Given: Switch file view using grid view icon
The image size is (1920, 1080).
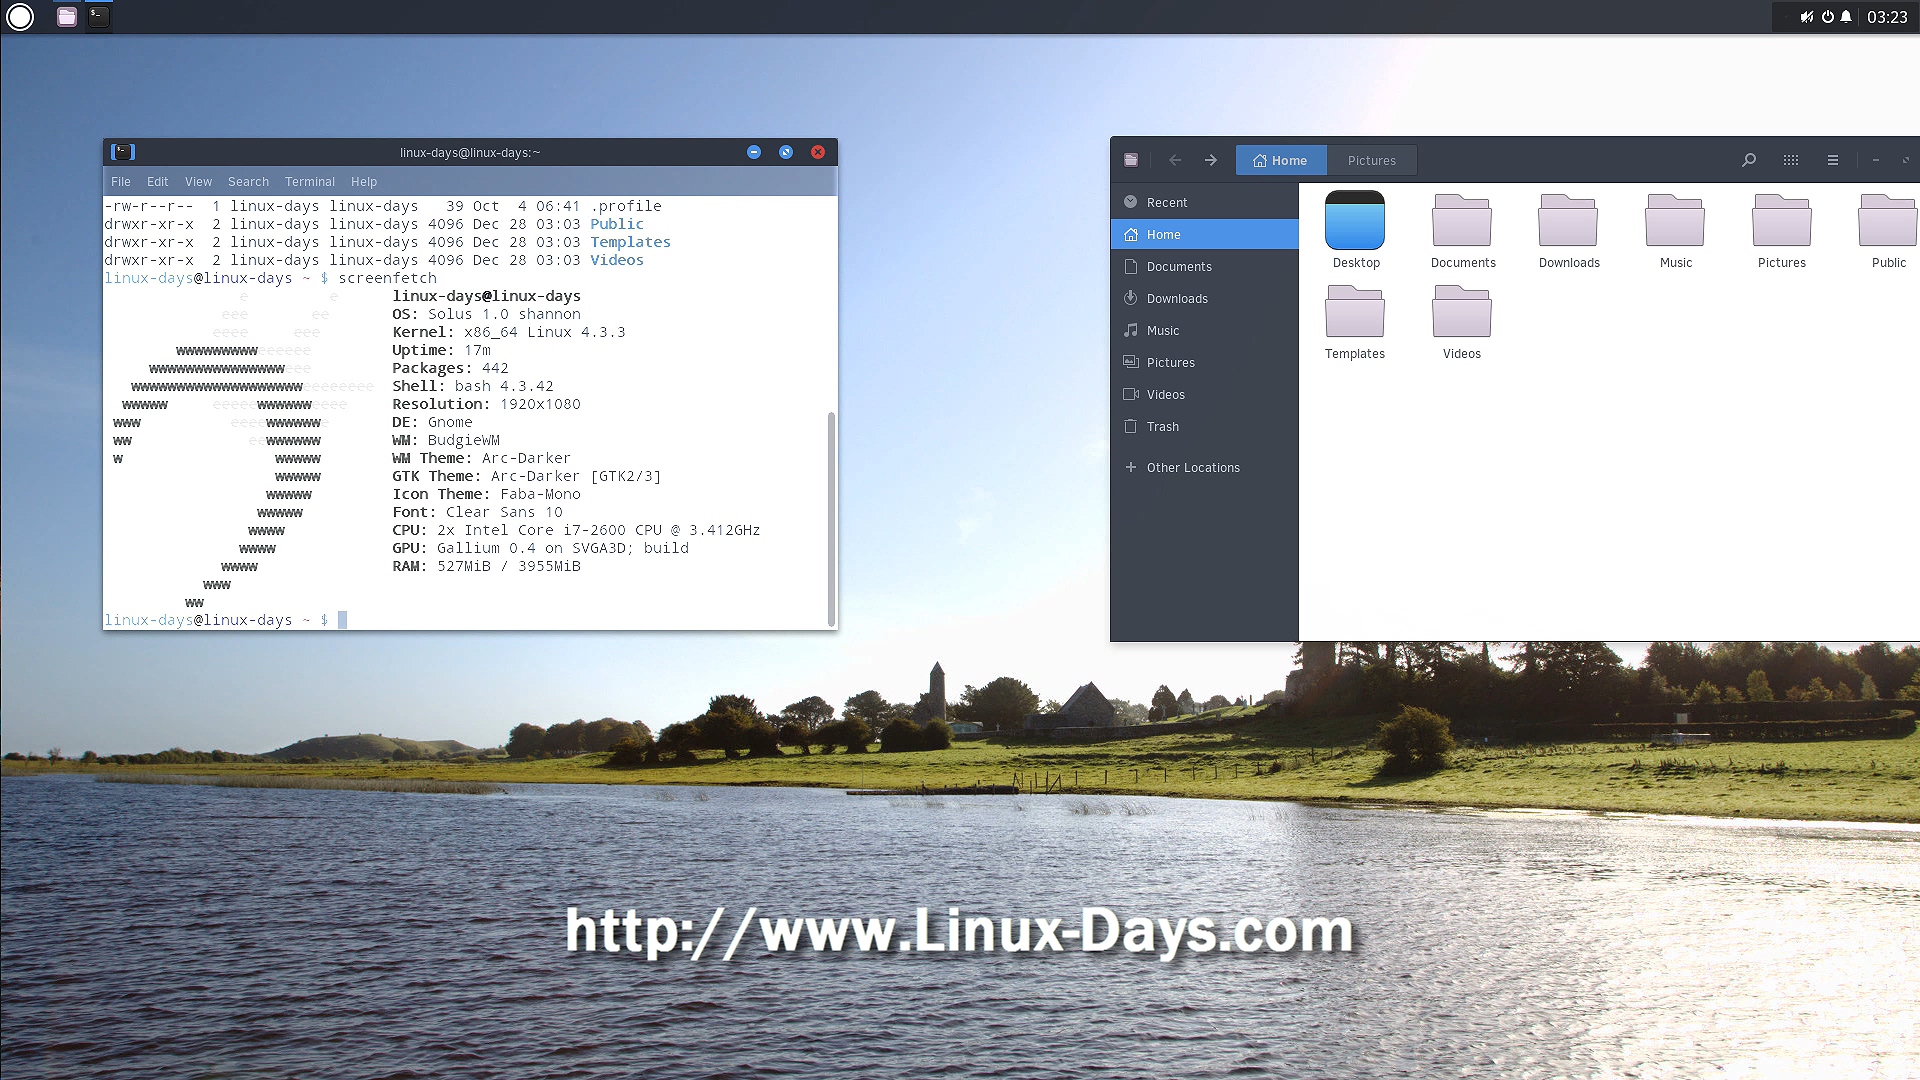Looking at the screenshot, I should tap(1791, 160).
